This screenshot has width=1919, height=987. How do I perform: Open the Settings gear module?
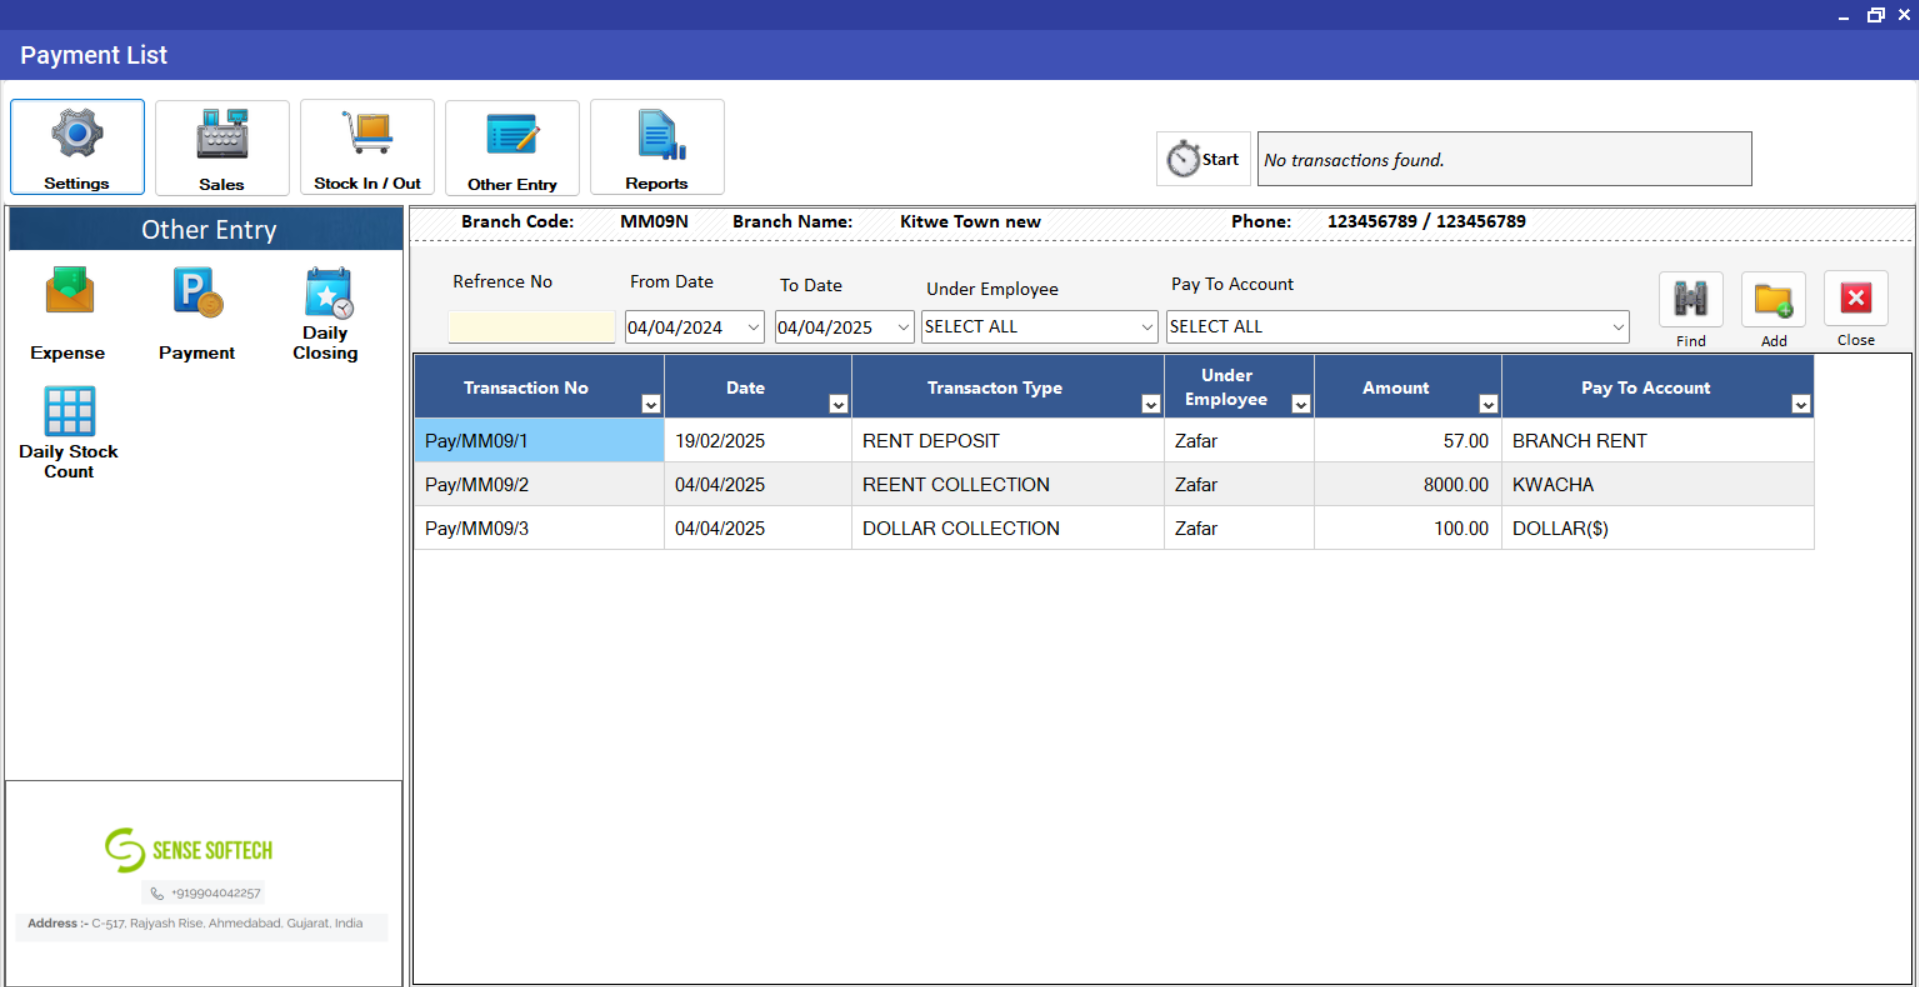pyautogui.click(x=77, y=147)
